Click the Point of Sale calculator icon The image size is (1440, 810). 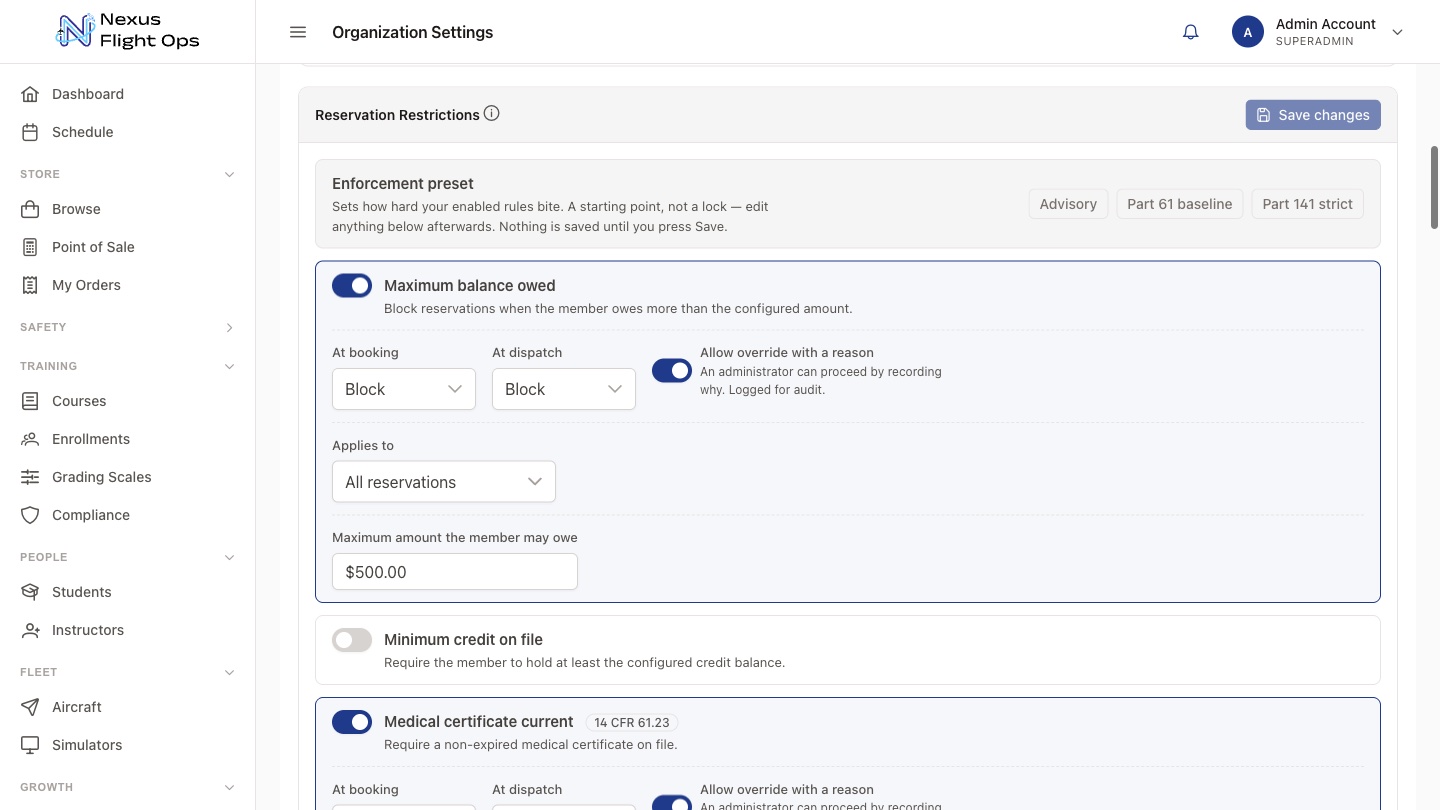click(30, 247)
